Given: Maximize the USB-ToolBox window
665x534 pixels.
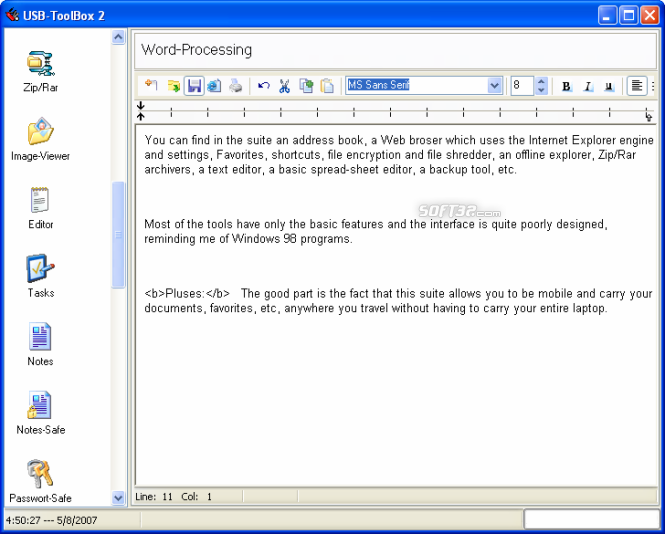Looking at the screenshot, I should pyautogui.click(x=629, y=15).
